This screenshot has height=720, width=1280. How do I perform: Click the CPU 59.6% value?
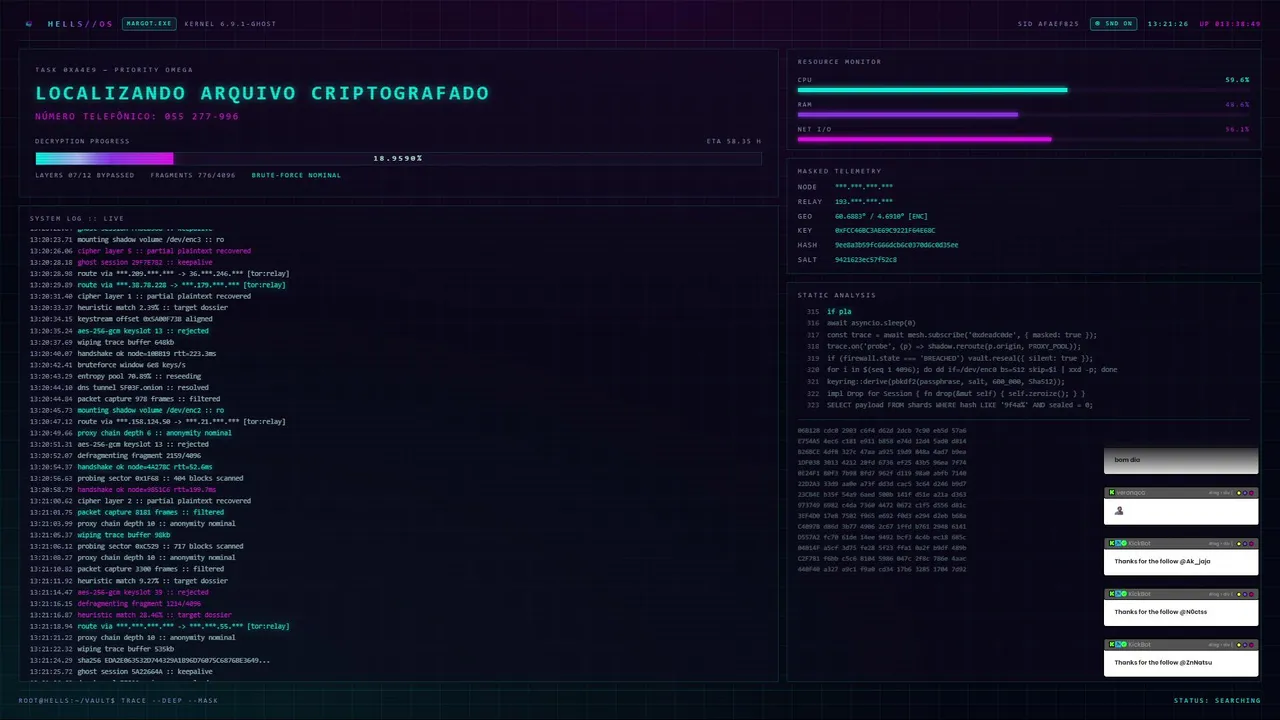click(x=1237, y=79)
